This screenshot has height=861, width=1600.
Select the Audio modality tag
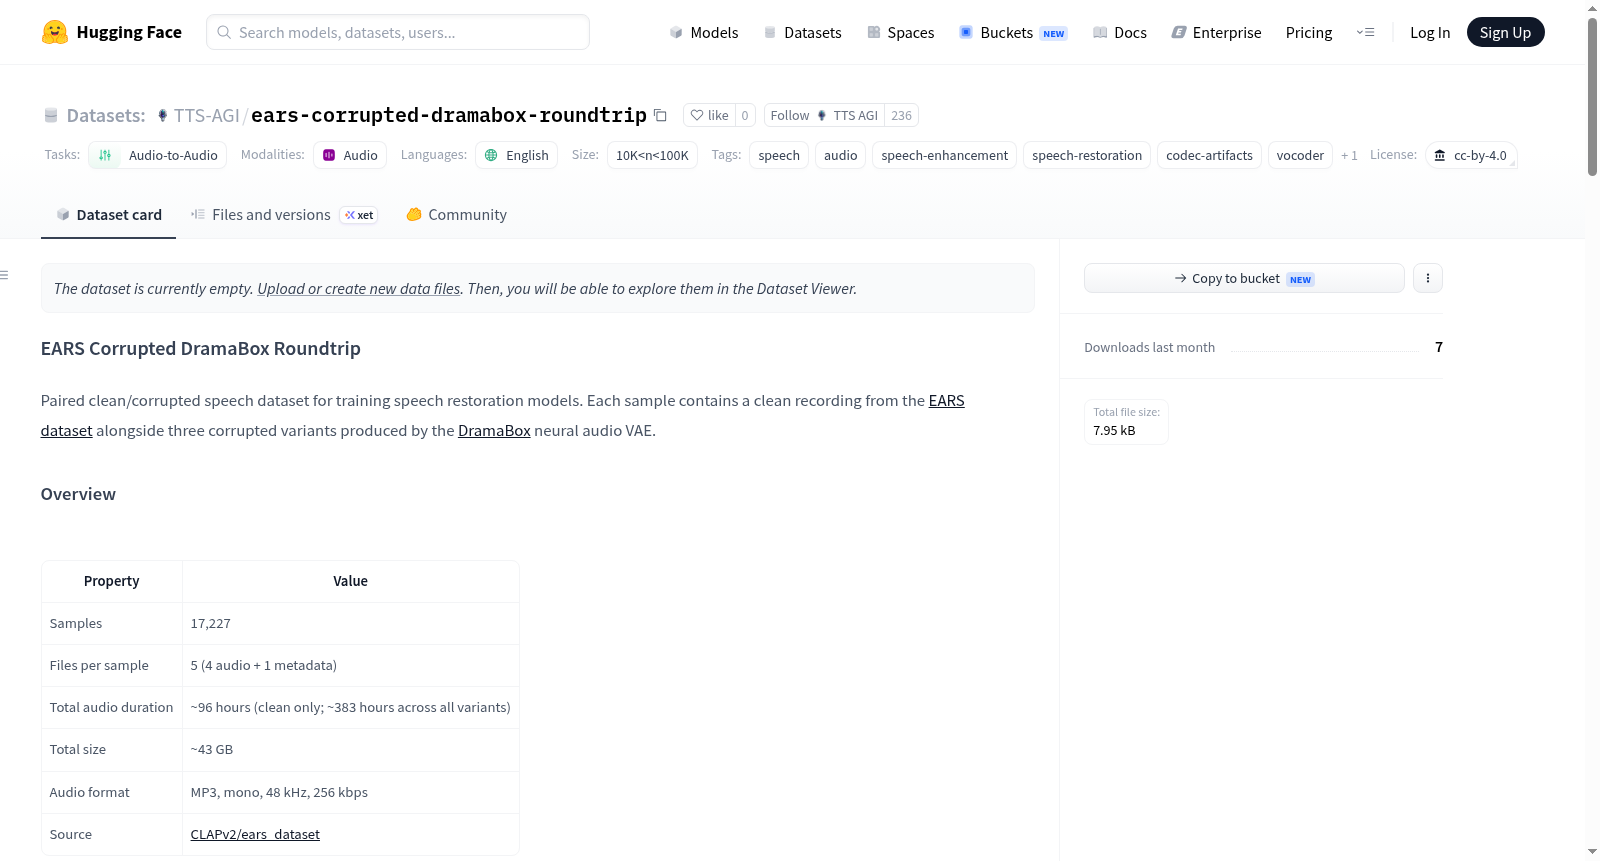click(x=350, y=155)
